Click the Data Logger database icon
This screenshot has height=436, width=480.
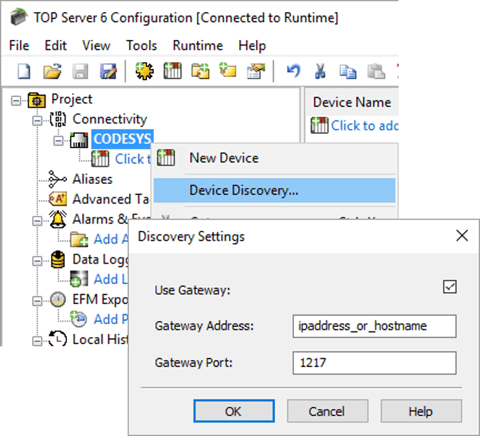point(58,259)
